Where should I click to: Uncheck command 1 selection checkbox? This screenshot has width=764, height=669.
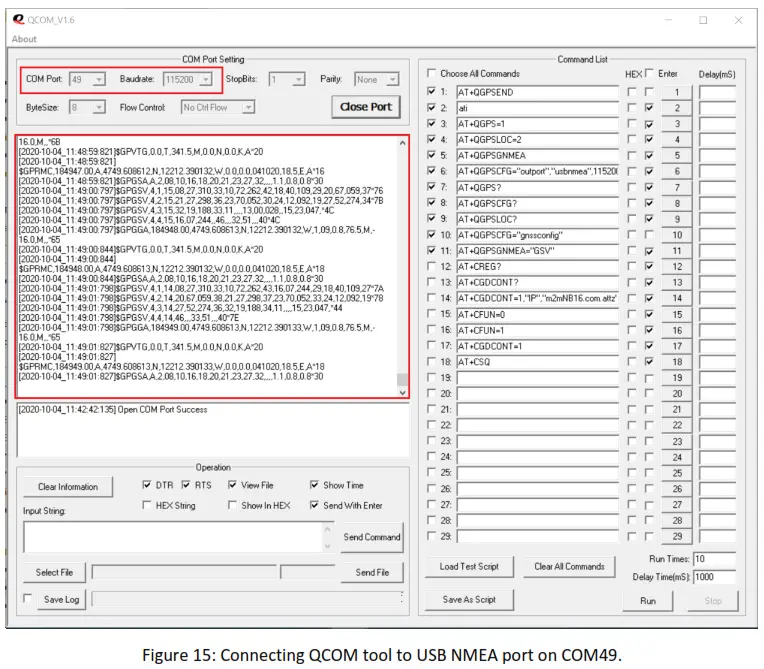pyautogui.click(x=431, y=91)
